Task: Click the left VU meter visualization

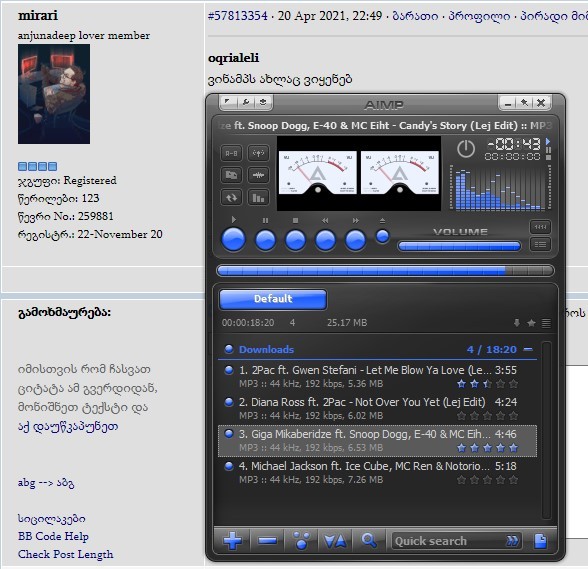Action: pos(318,172)
